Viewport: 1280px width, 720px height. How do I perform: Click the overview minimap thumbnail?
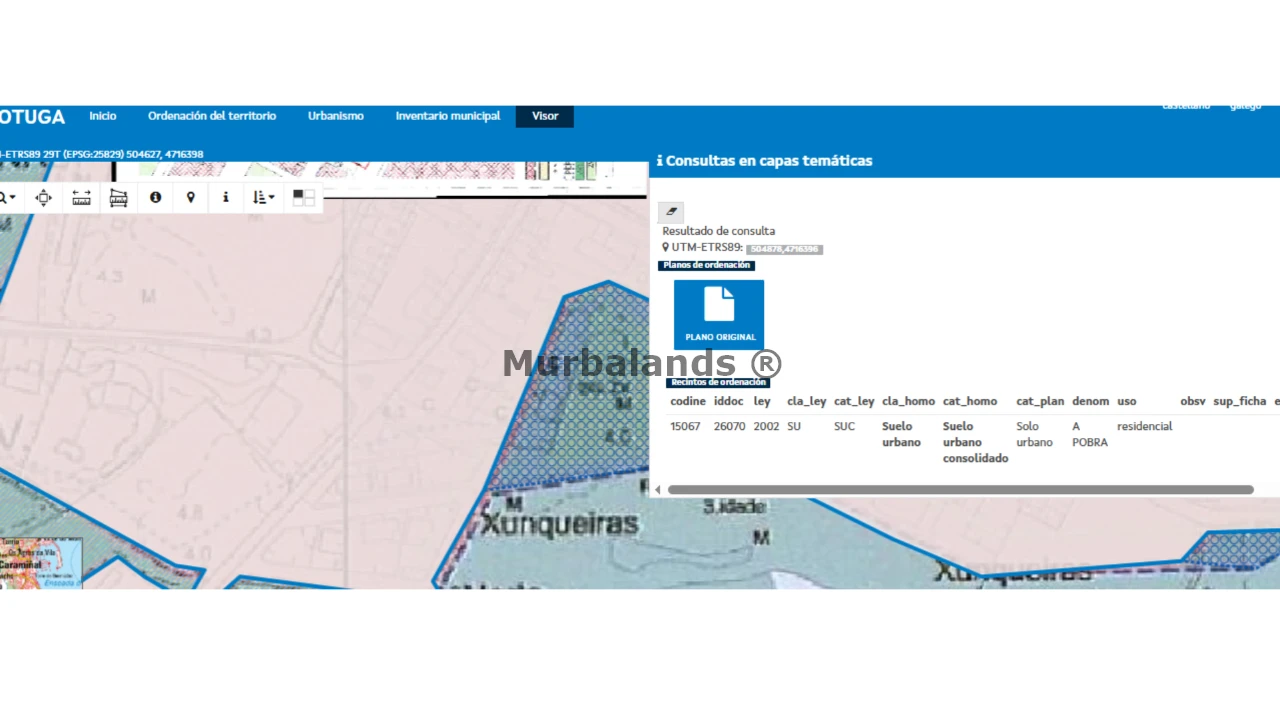coord(41,563)
